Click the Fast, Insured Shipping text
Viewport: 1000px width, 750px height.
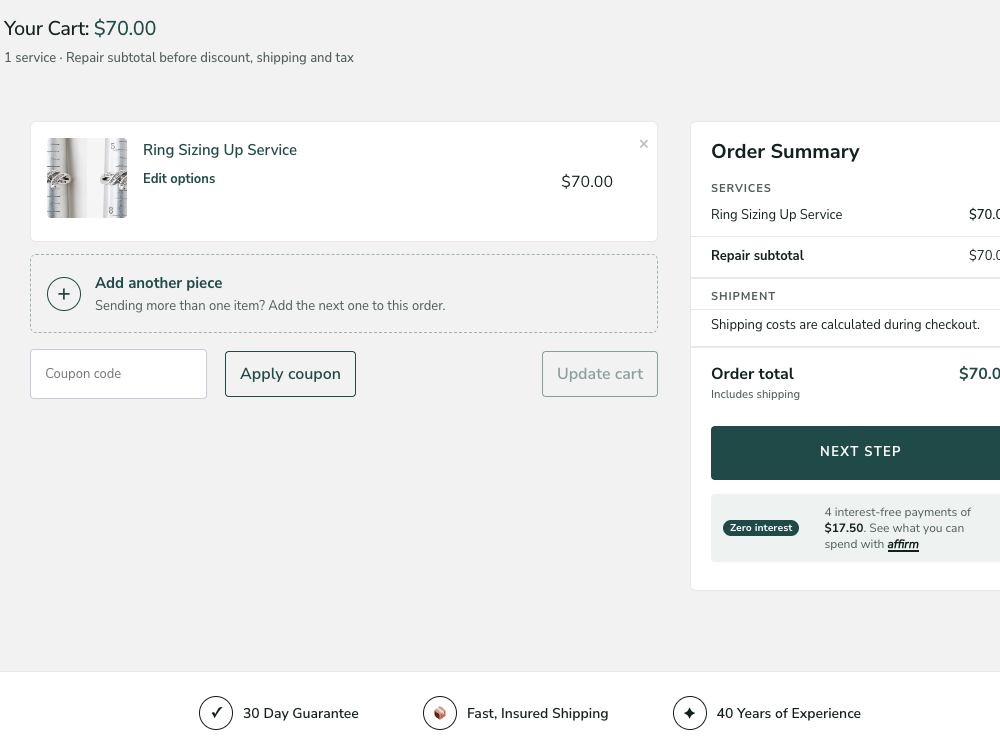pyautogui.click(x=537, y=713)
